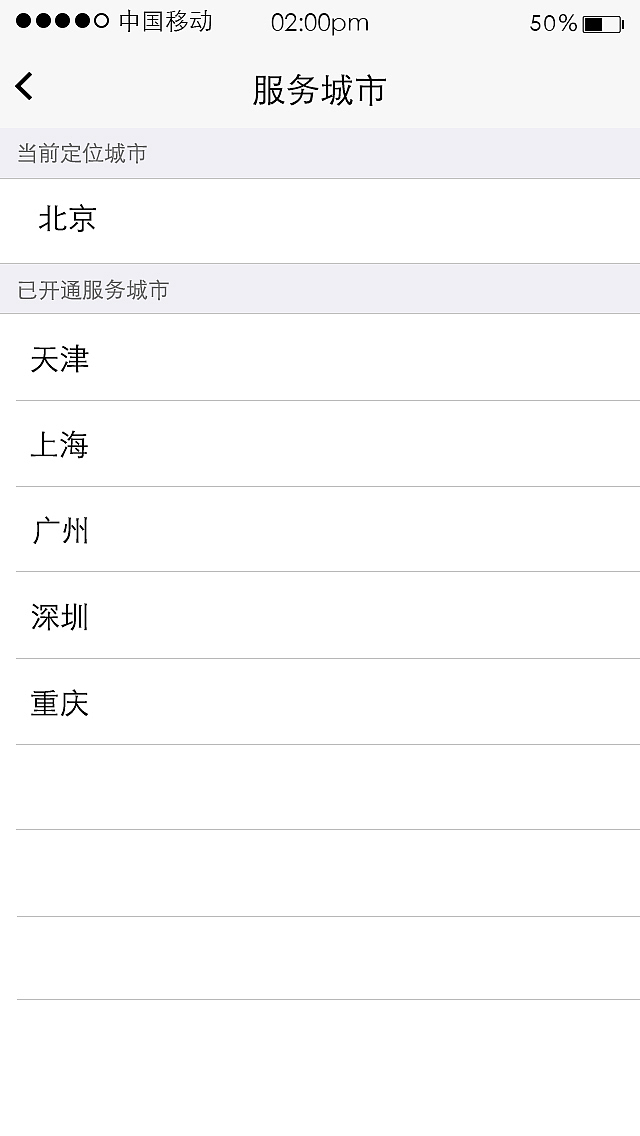Tap the 50% battery percentage text
640x1136 pixels.
click(553, 22)
